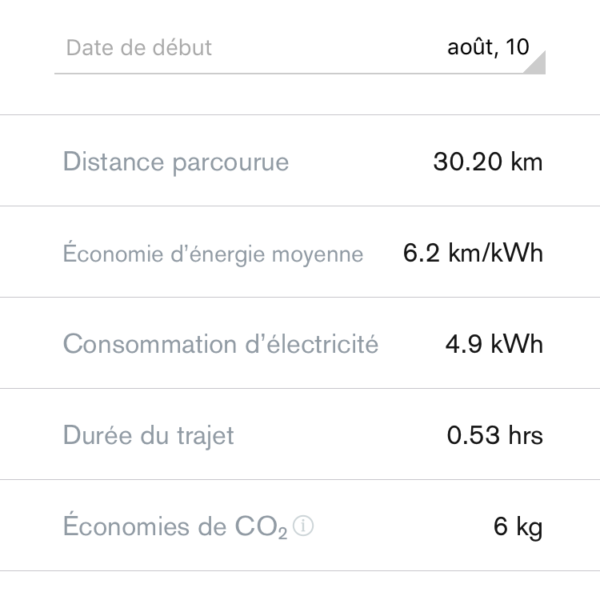Click the divider line below Durée du trajet
Screen dimensions: 600x600
click(x=300, y=479)
